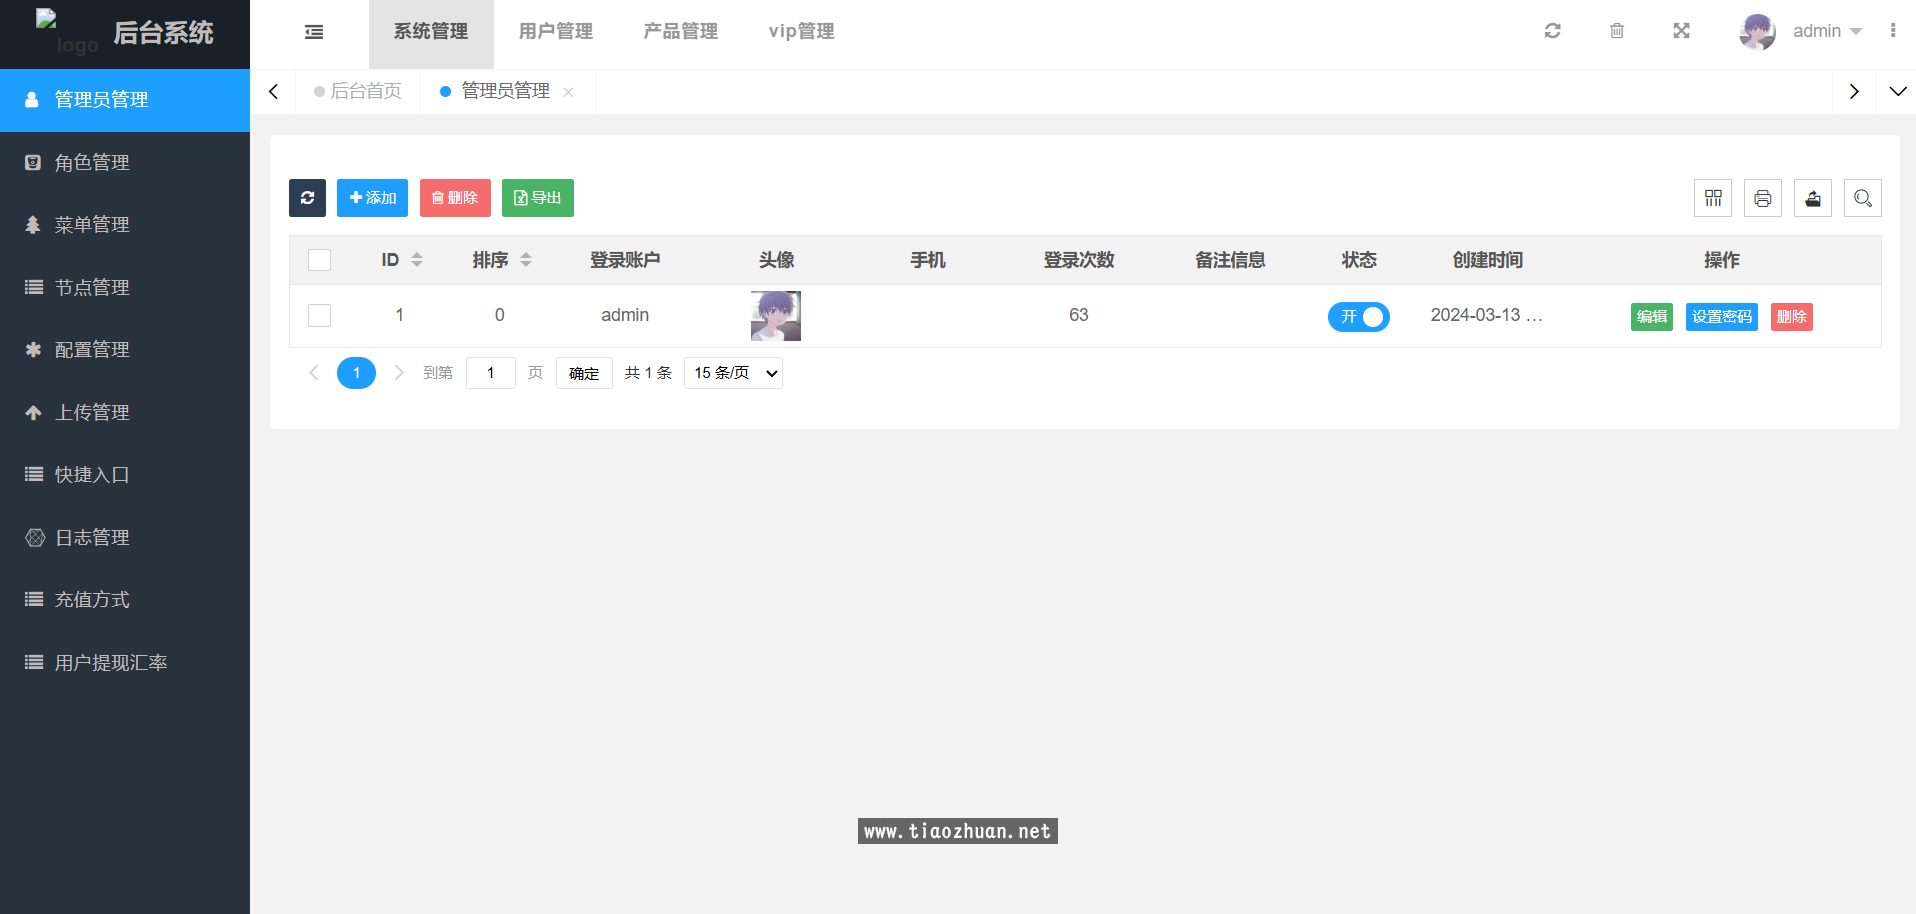Open 日志管理 in the sidebar
This screenshot has width=1916, height=914.
[x=125, y=538]
